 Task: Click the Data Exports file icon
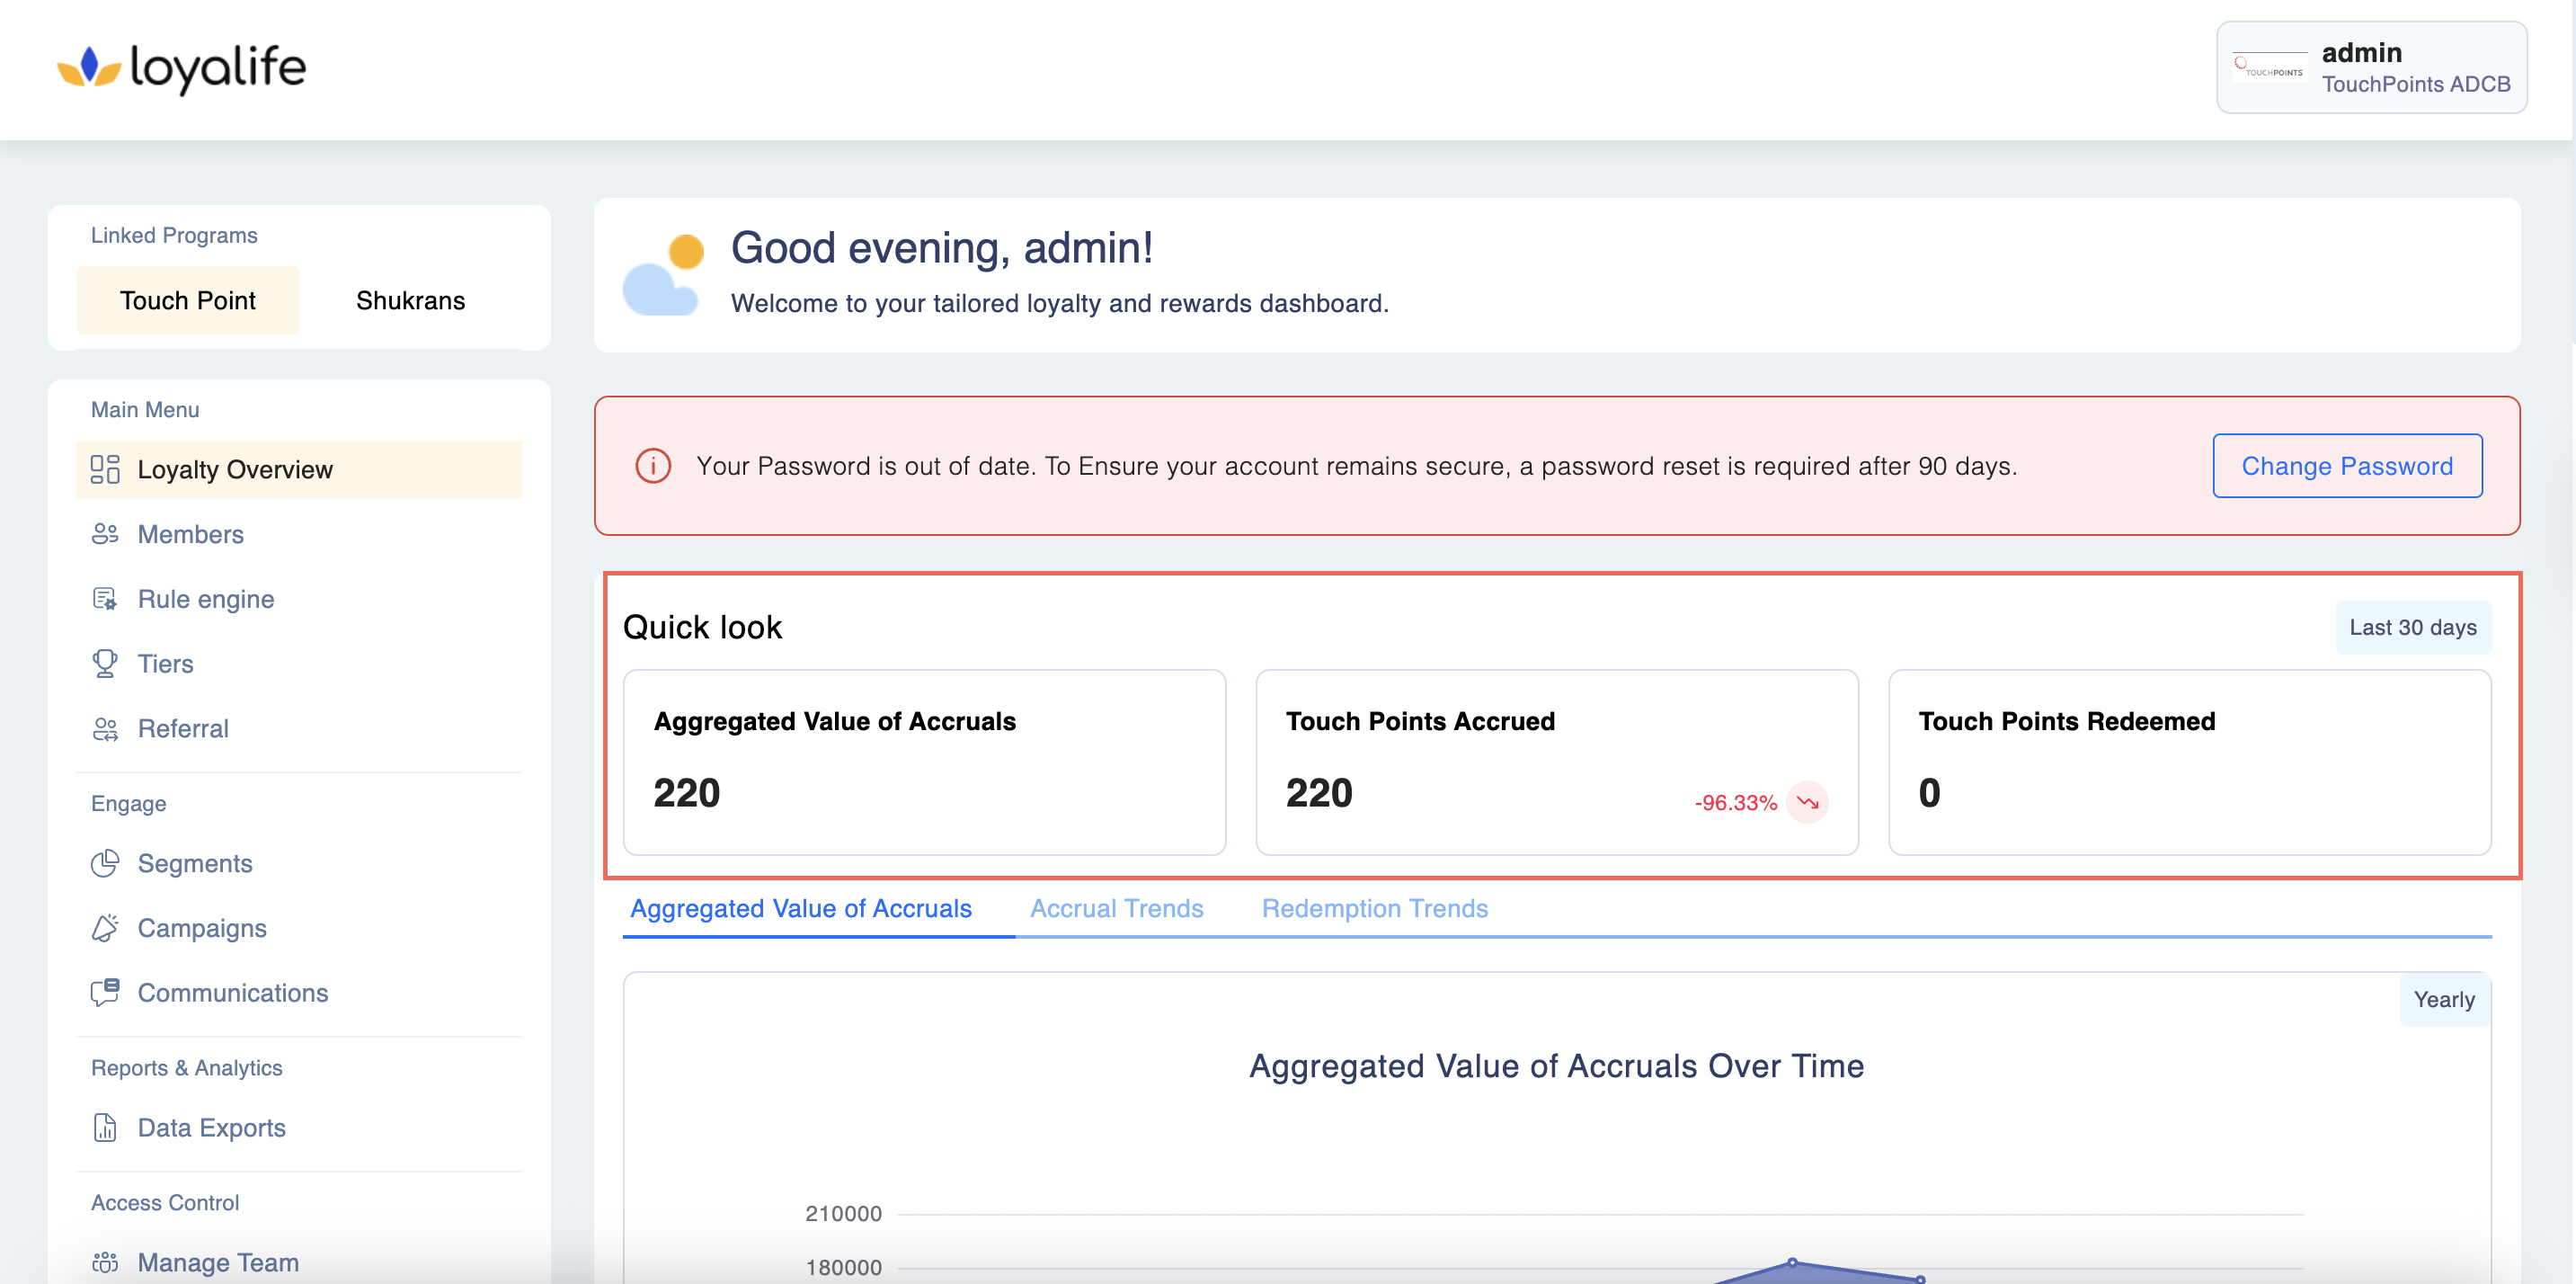point(105,1127)
